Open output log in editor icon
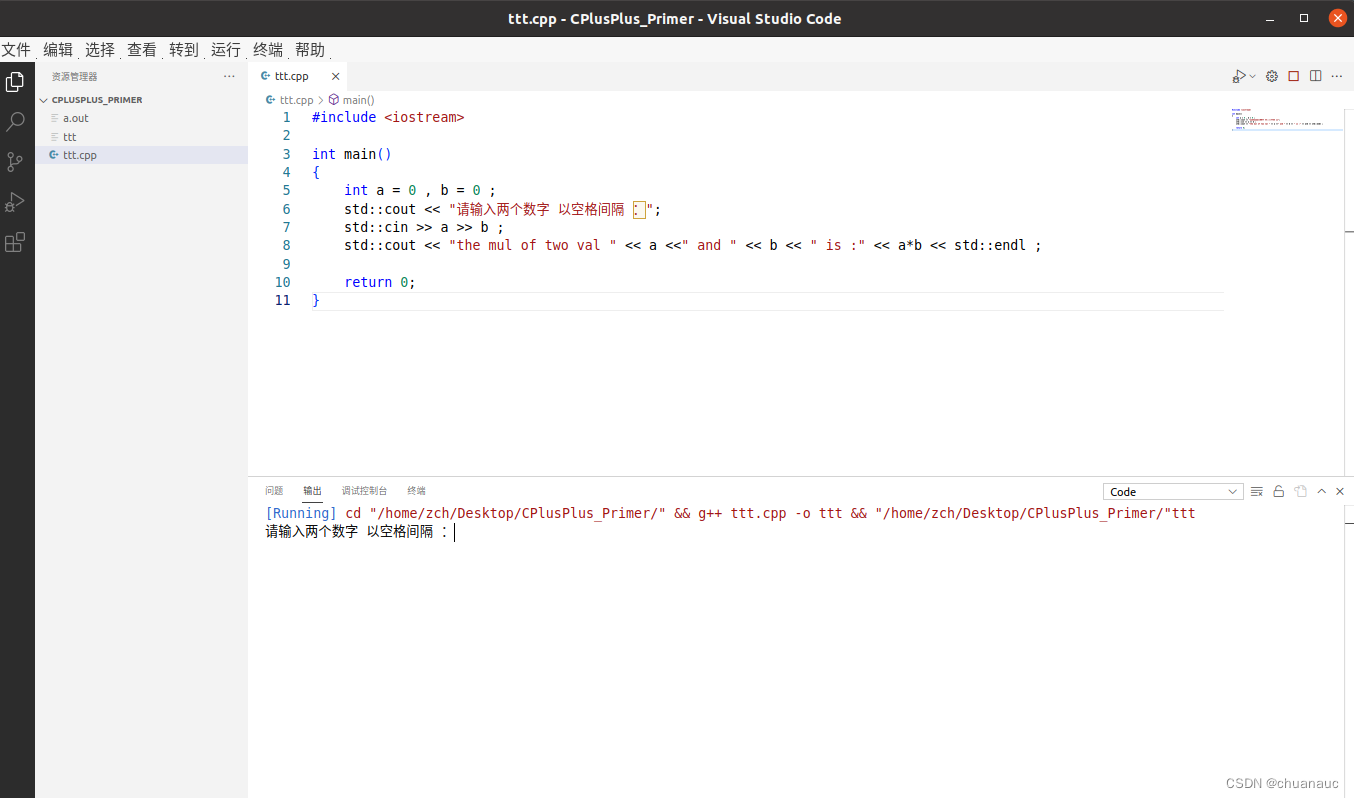1354x798 pixels. click(1300, 491)
